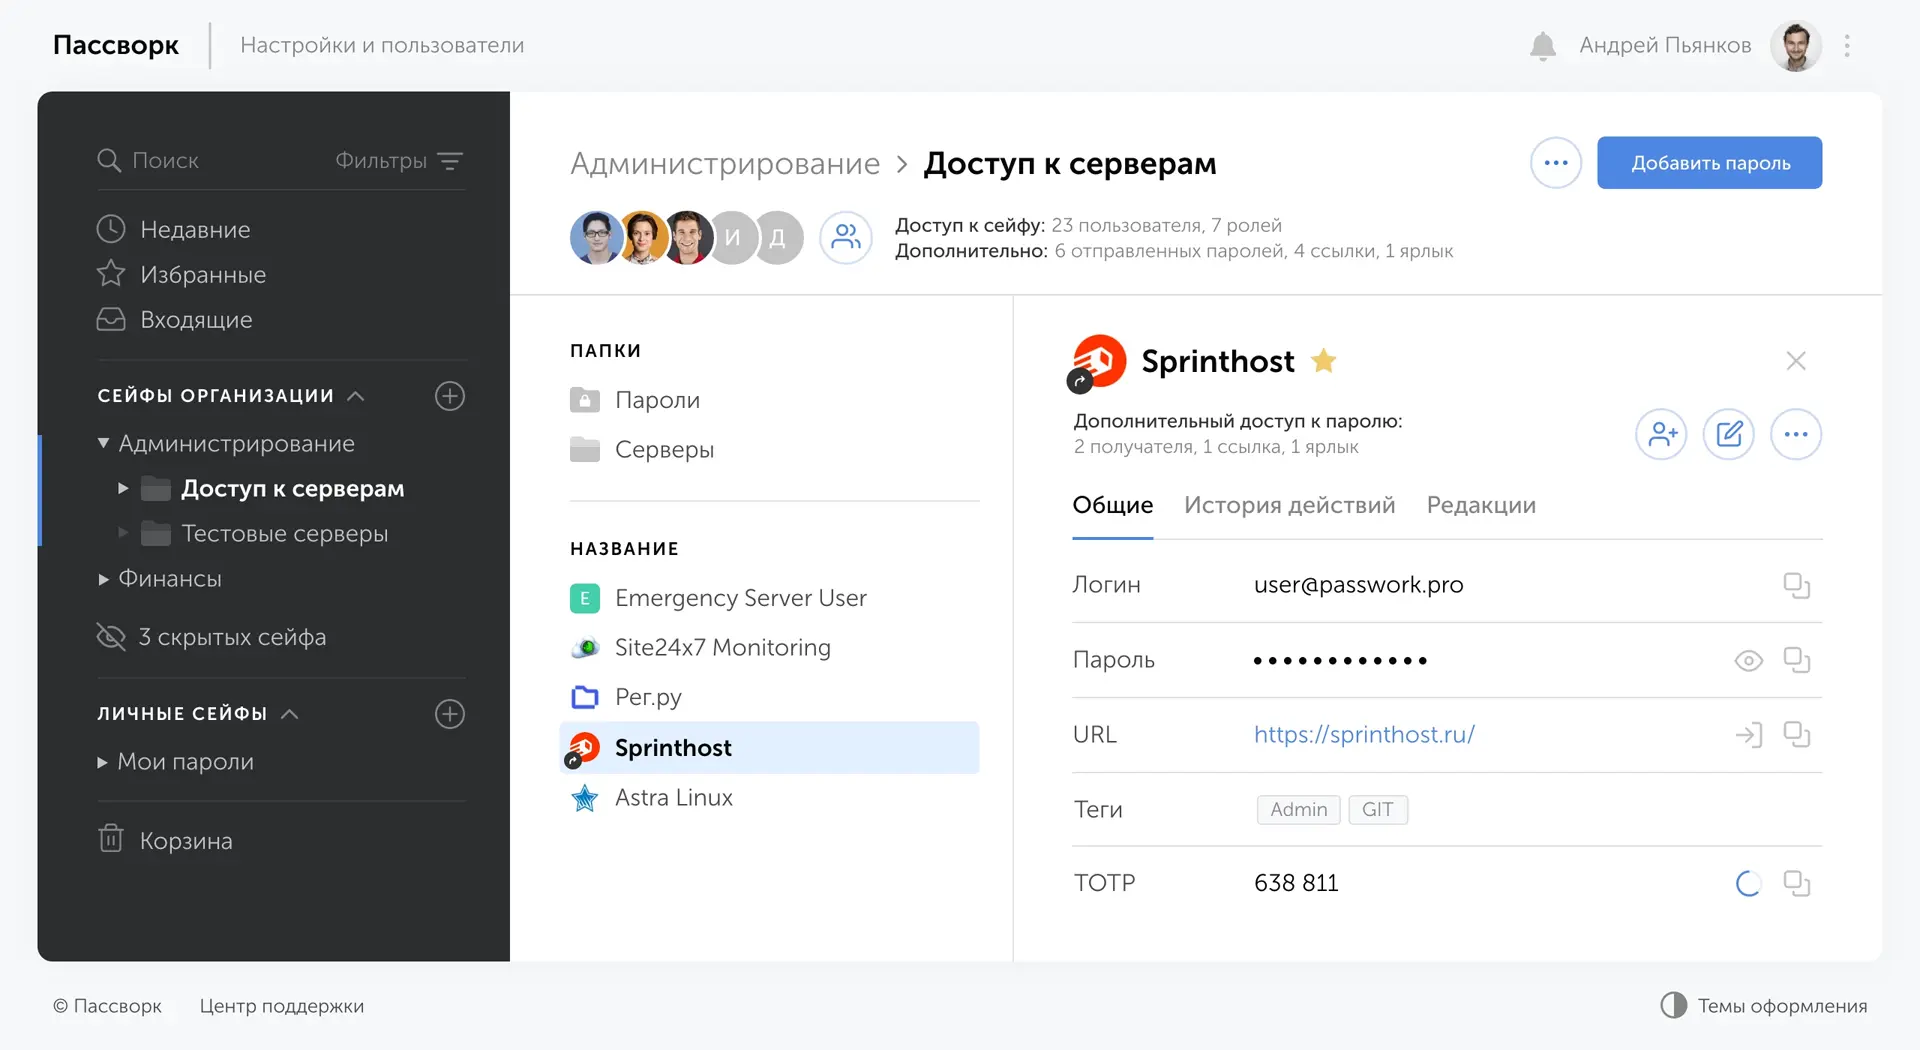Copy the TOTP code 638 811
Image resolution: width=1920 pixels, height=1050 pixels.
pos(1799,883)
